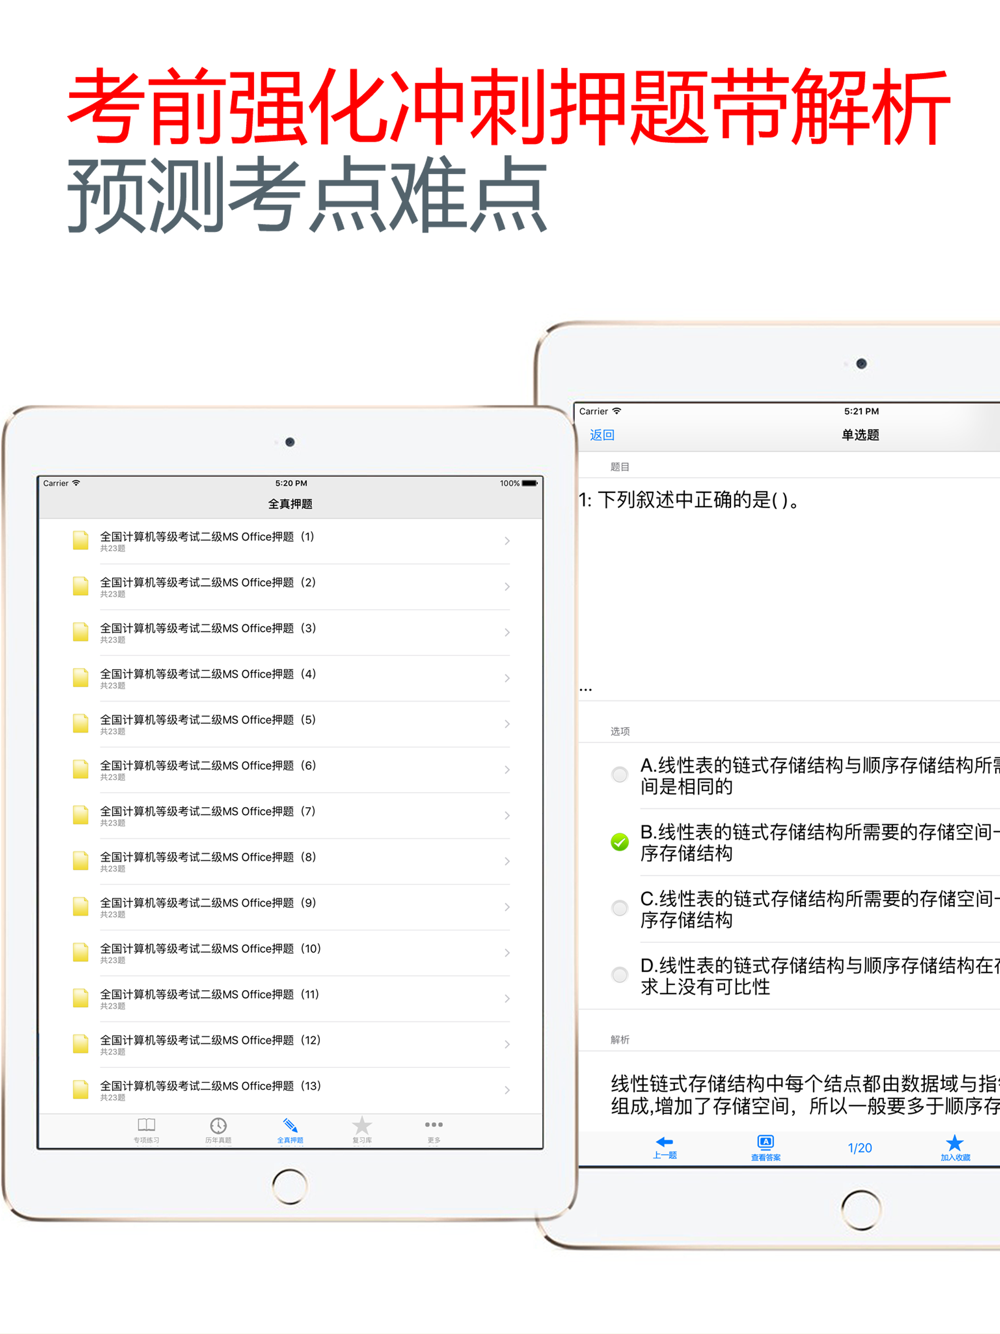Tap the right iPad home button
The height and width of the screenshot is (1334, 1000).
click(x=861, y=1210)
